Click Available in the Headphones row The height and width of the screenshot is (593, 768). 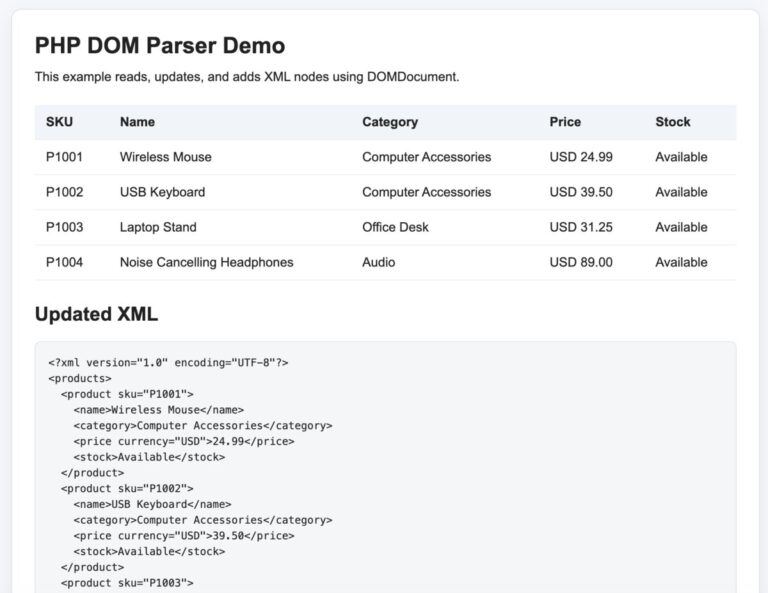(681, 262)
